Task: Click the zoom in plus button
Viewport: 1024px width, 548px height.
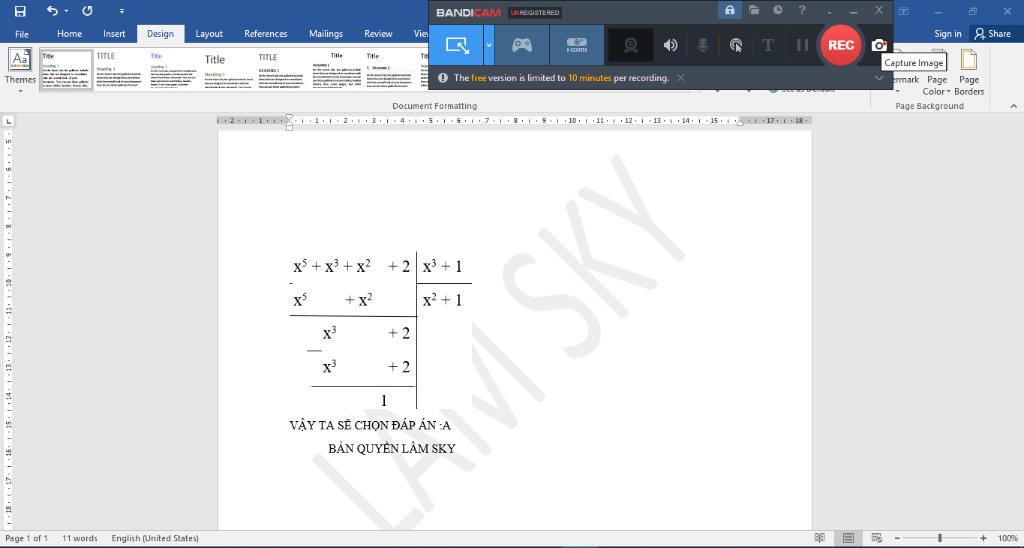Action: point(984,538)
